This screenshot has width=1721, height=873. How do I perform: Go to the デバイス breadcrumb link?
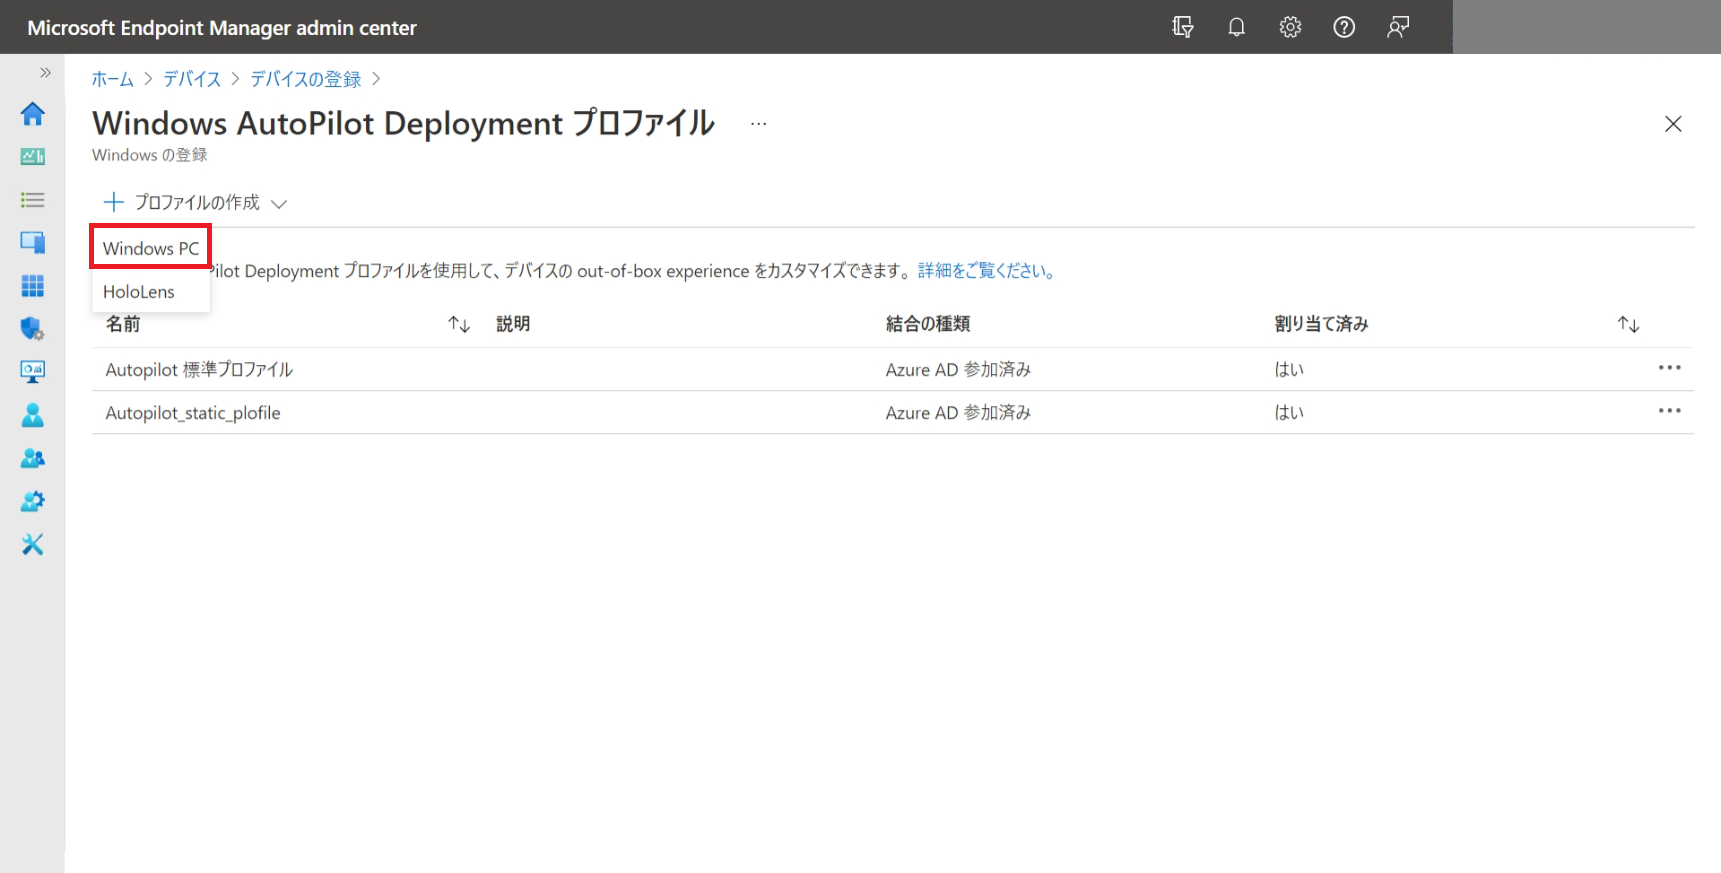(192, 79)
